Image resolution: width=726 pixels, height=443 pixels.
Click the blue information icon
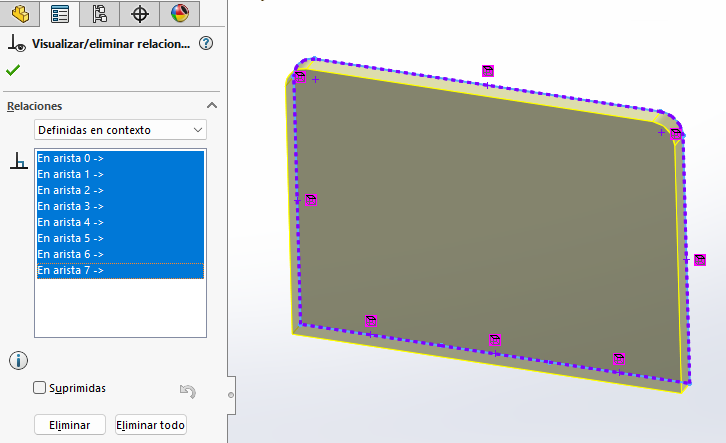coord(19,361)
